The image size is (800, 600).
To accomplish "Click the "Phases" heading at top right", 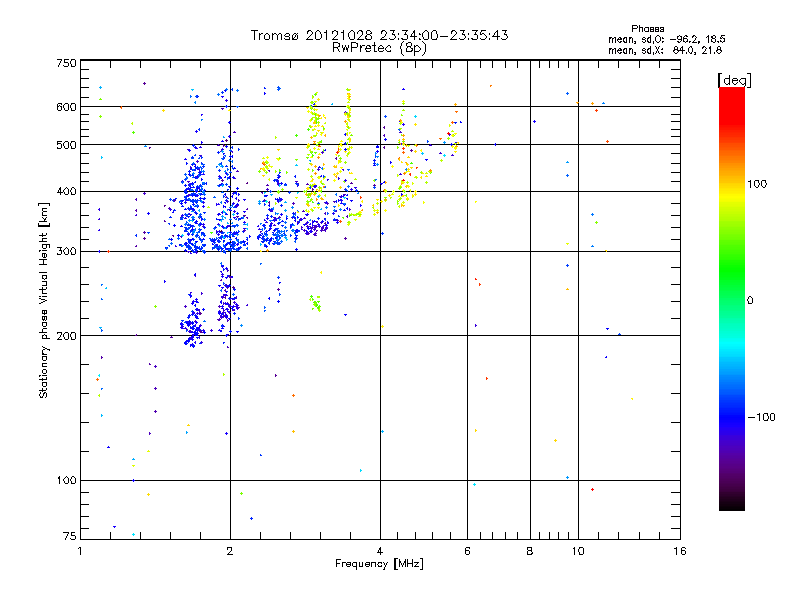I will pos(647,29).
